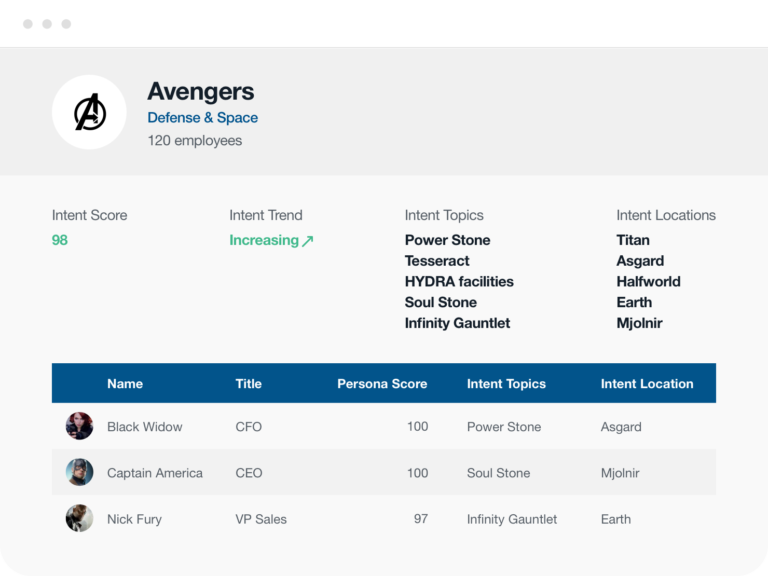Viewport: 768px width, 576px height.
Task: Select the Captain America table row name
Action: tap(155, 473)
